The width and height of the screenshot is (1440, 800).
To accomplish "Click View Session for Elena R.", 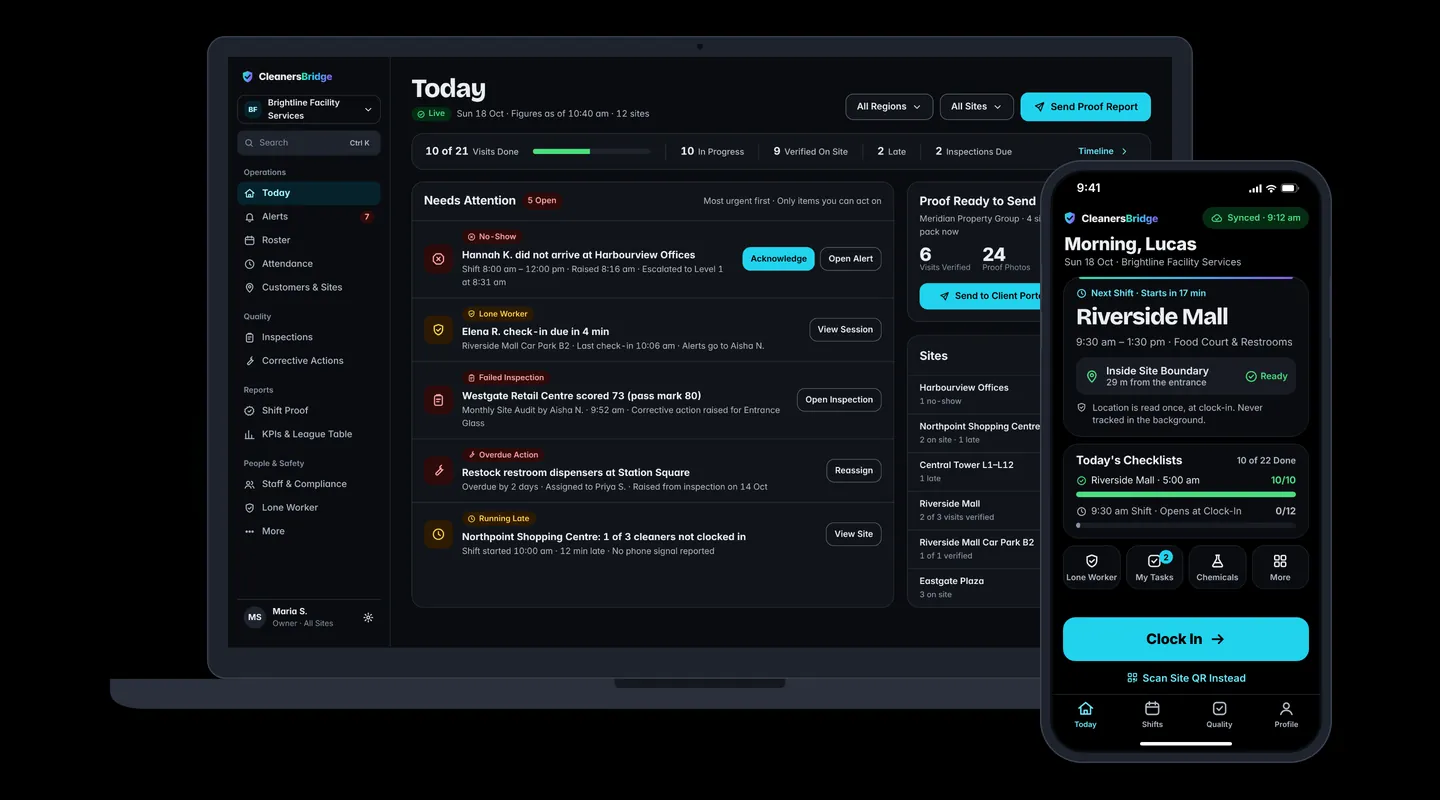I will click(x=845, y=330).
